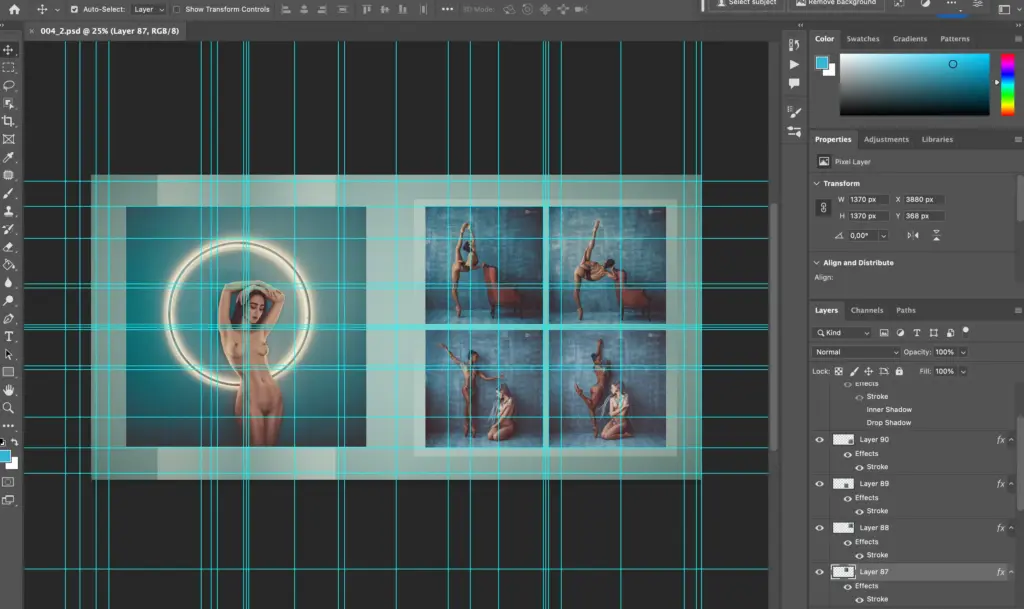Select the Move tool in the toolbar
The width and height of the screenshot is (1024, 609).
8,50
